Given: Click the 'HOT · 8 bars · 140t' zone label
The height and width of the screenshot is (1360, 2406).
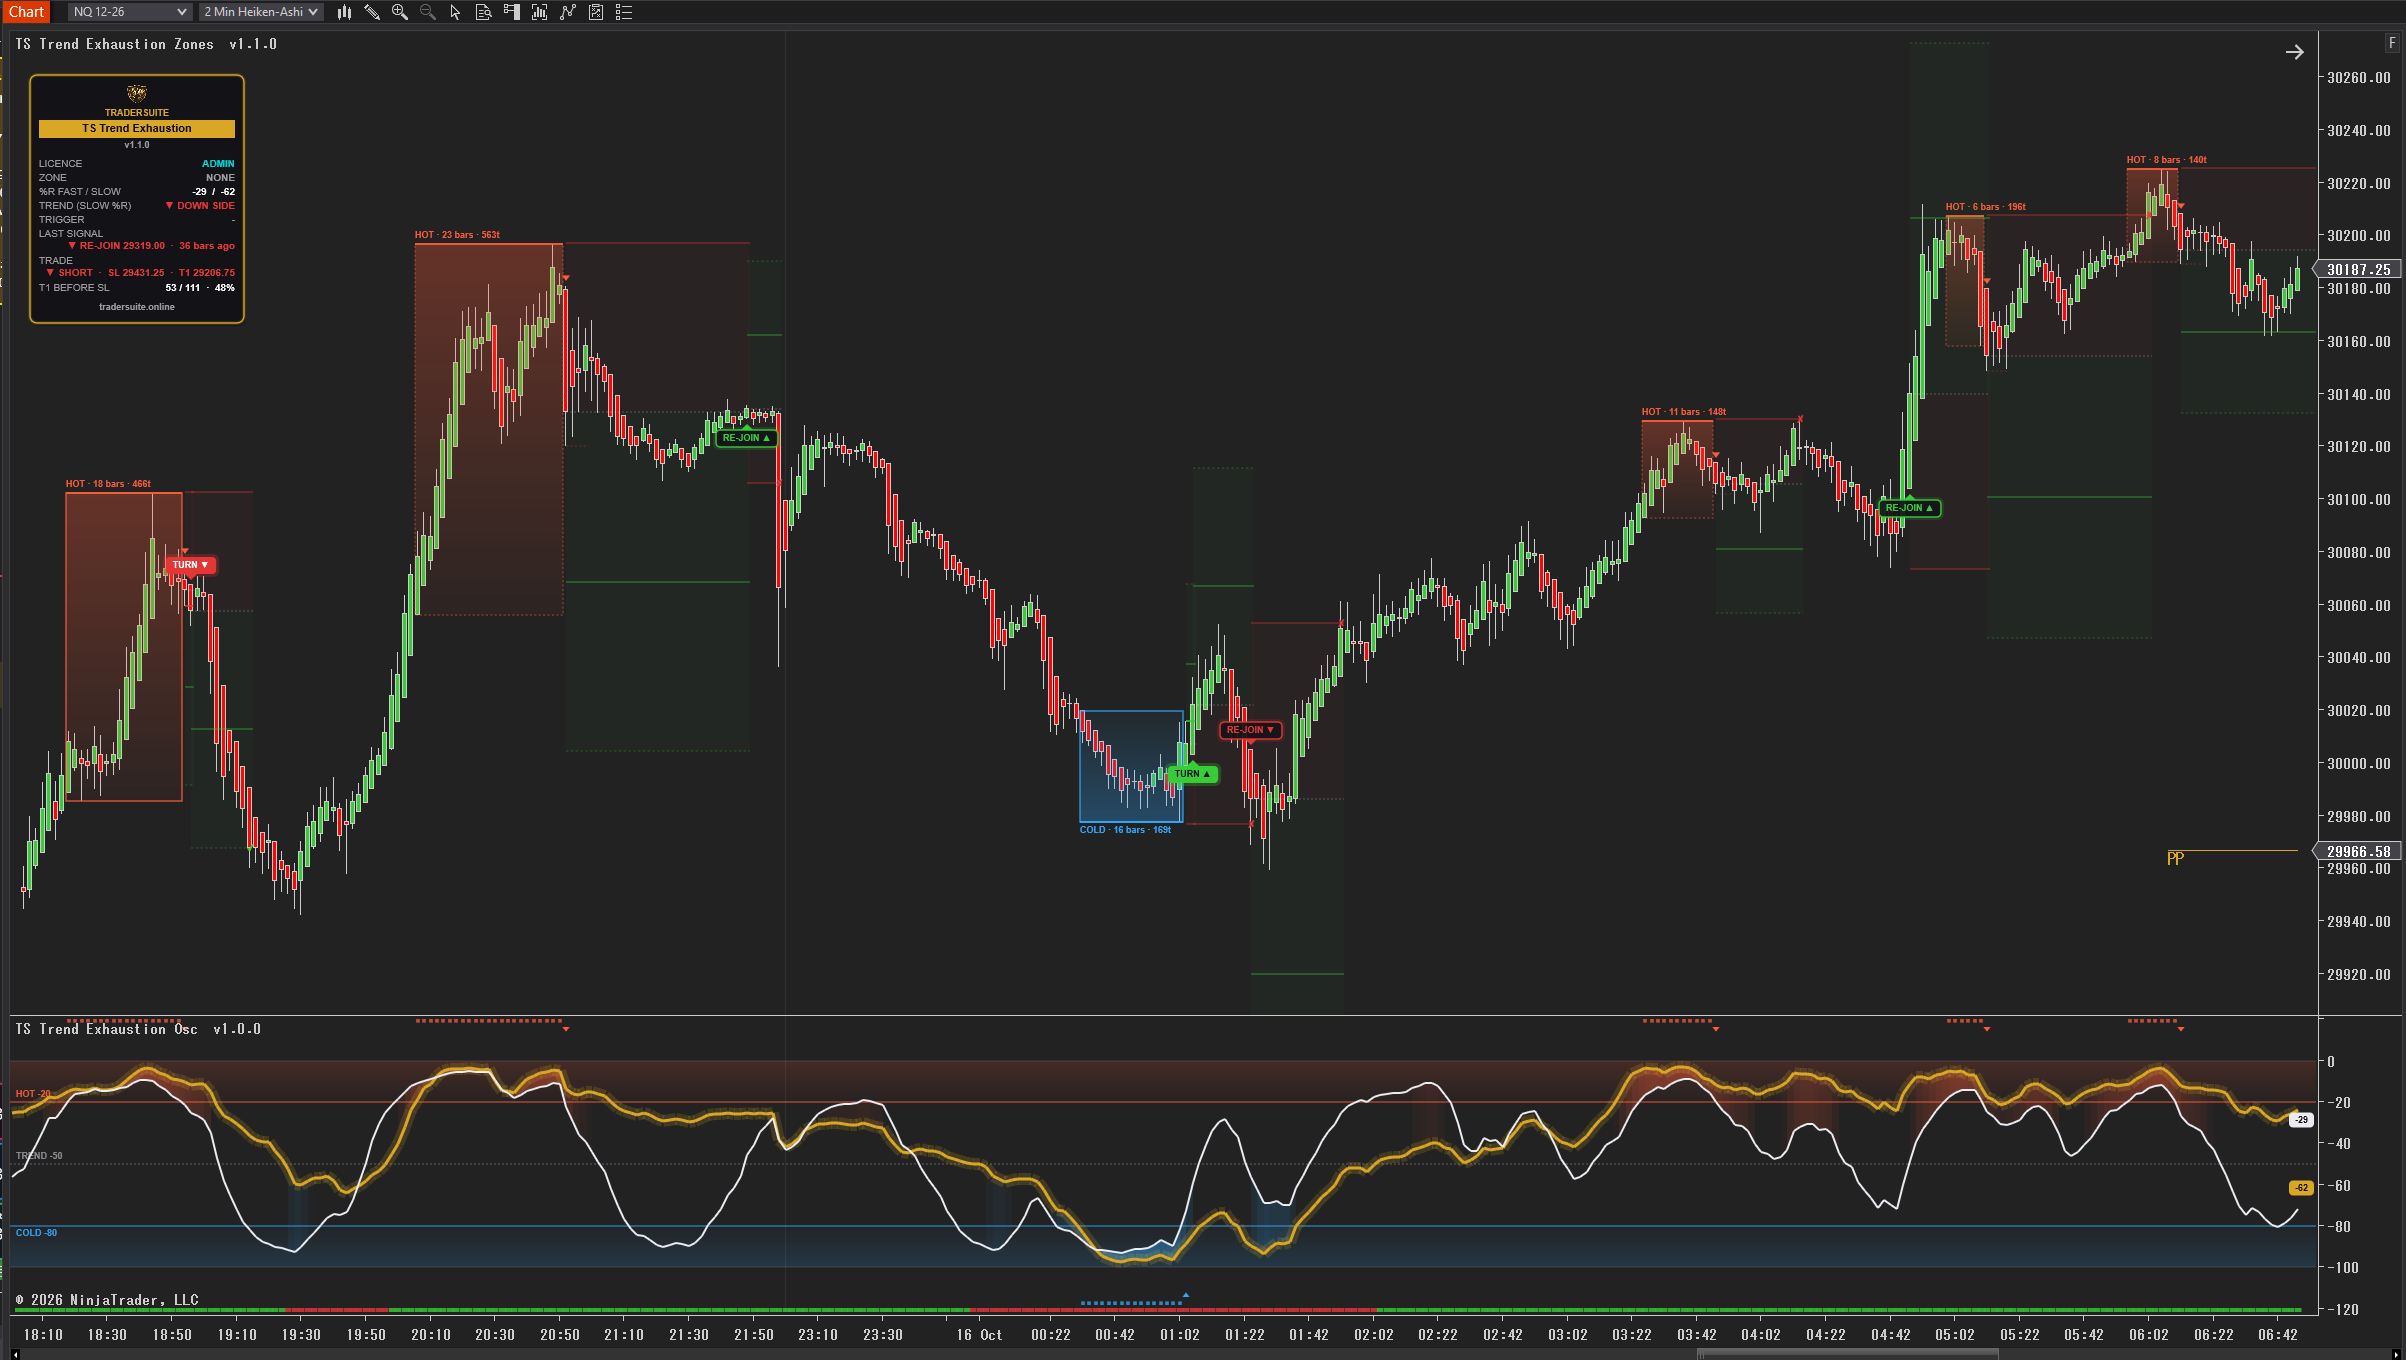Looking at the screenshot, I should click(2167, 160).
